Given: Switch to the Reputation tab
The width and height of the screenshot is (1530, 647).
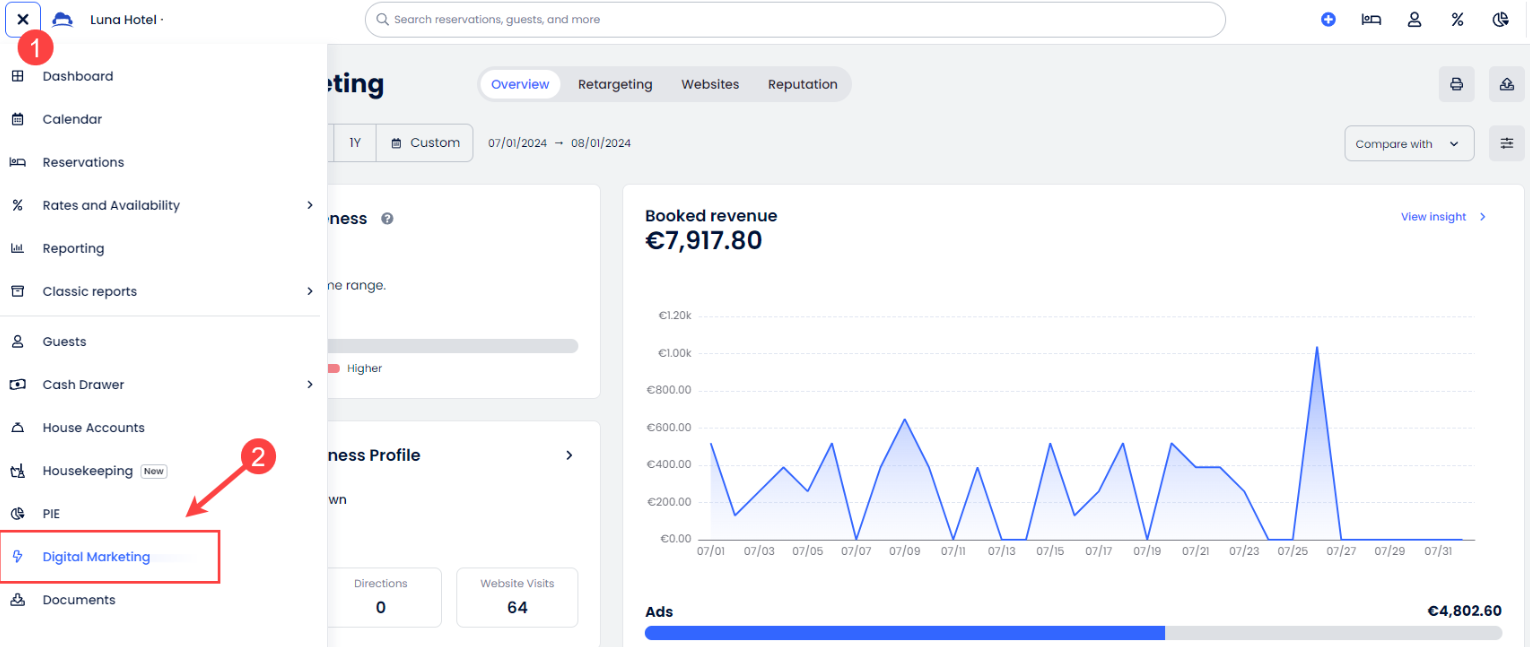Looking at the screenshot, I should click(x=802, y=84).
